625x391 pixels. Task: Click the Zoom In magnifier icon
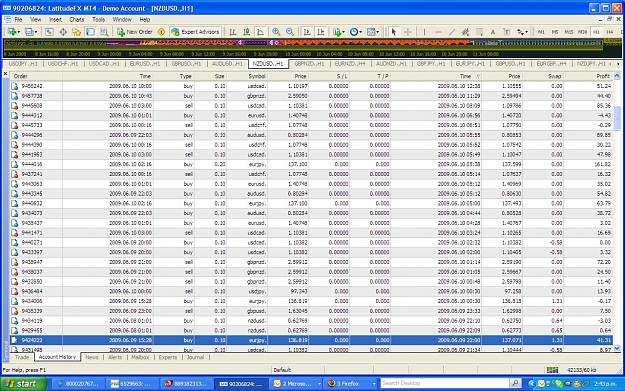(276, 32)
